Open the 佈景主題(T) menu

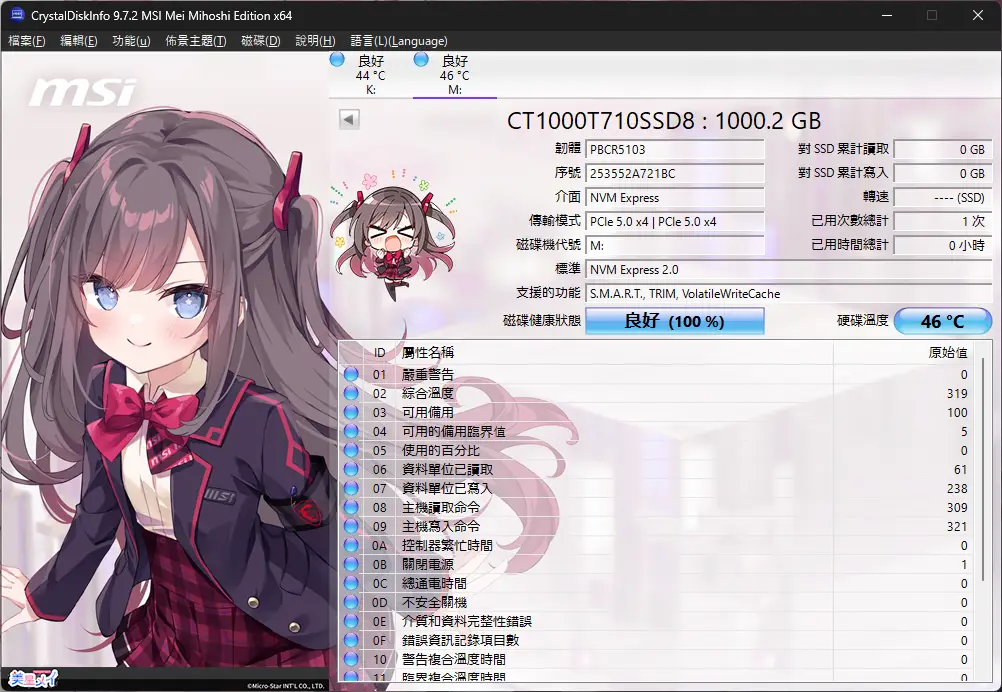pos(196,41)
